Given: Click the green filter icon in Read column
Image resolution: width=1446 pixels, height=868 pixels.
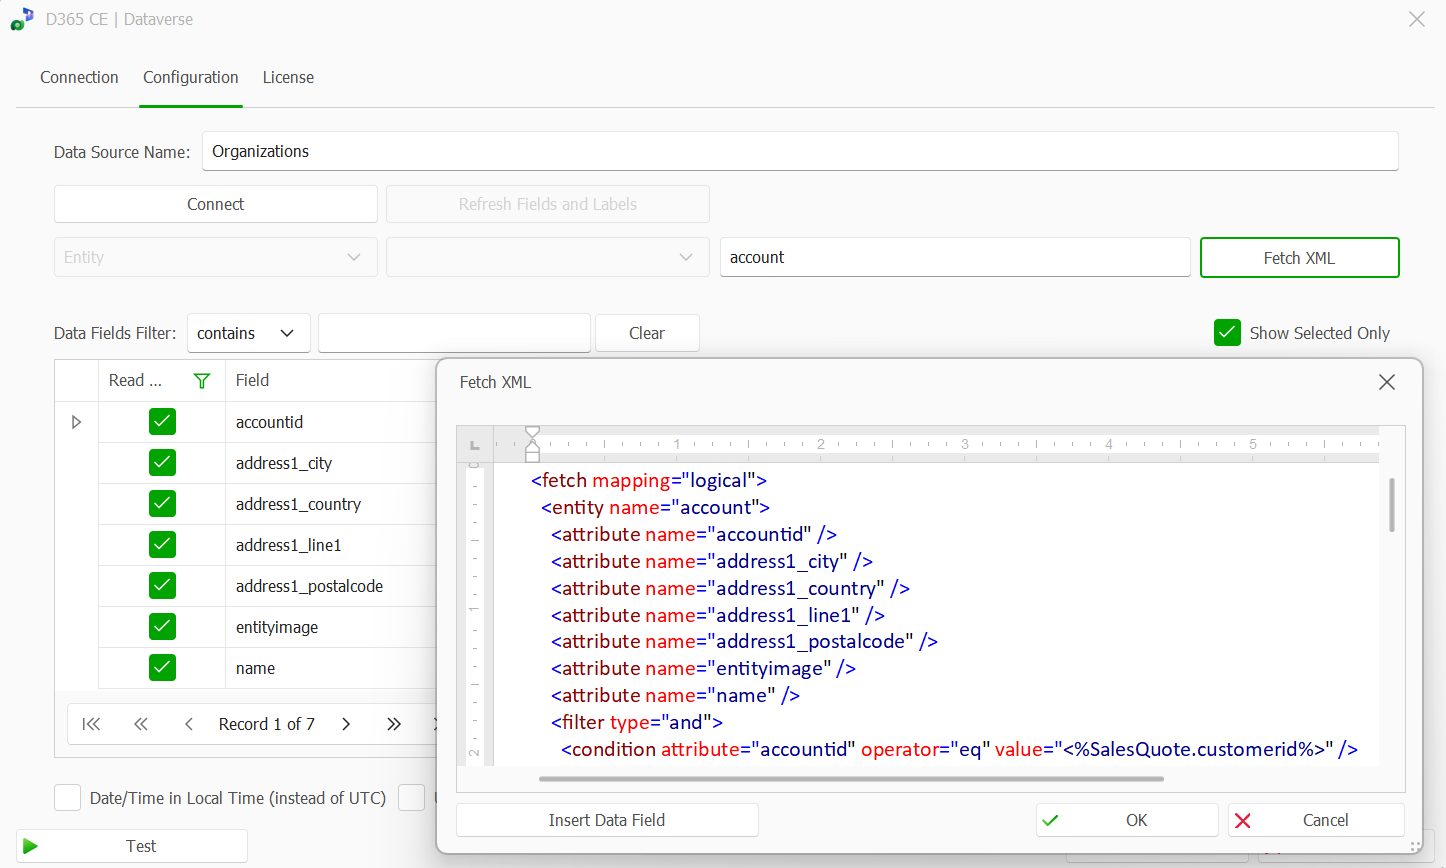Looking at the screenshot, I should click(202, 381).
